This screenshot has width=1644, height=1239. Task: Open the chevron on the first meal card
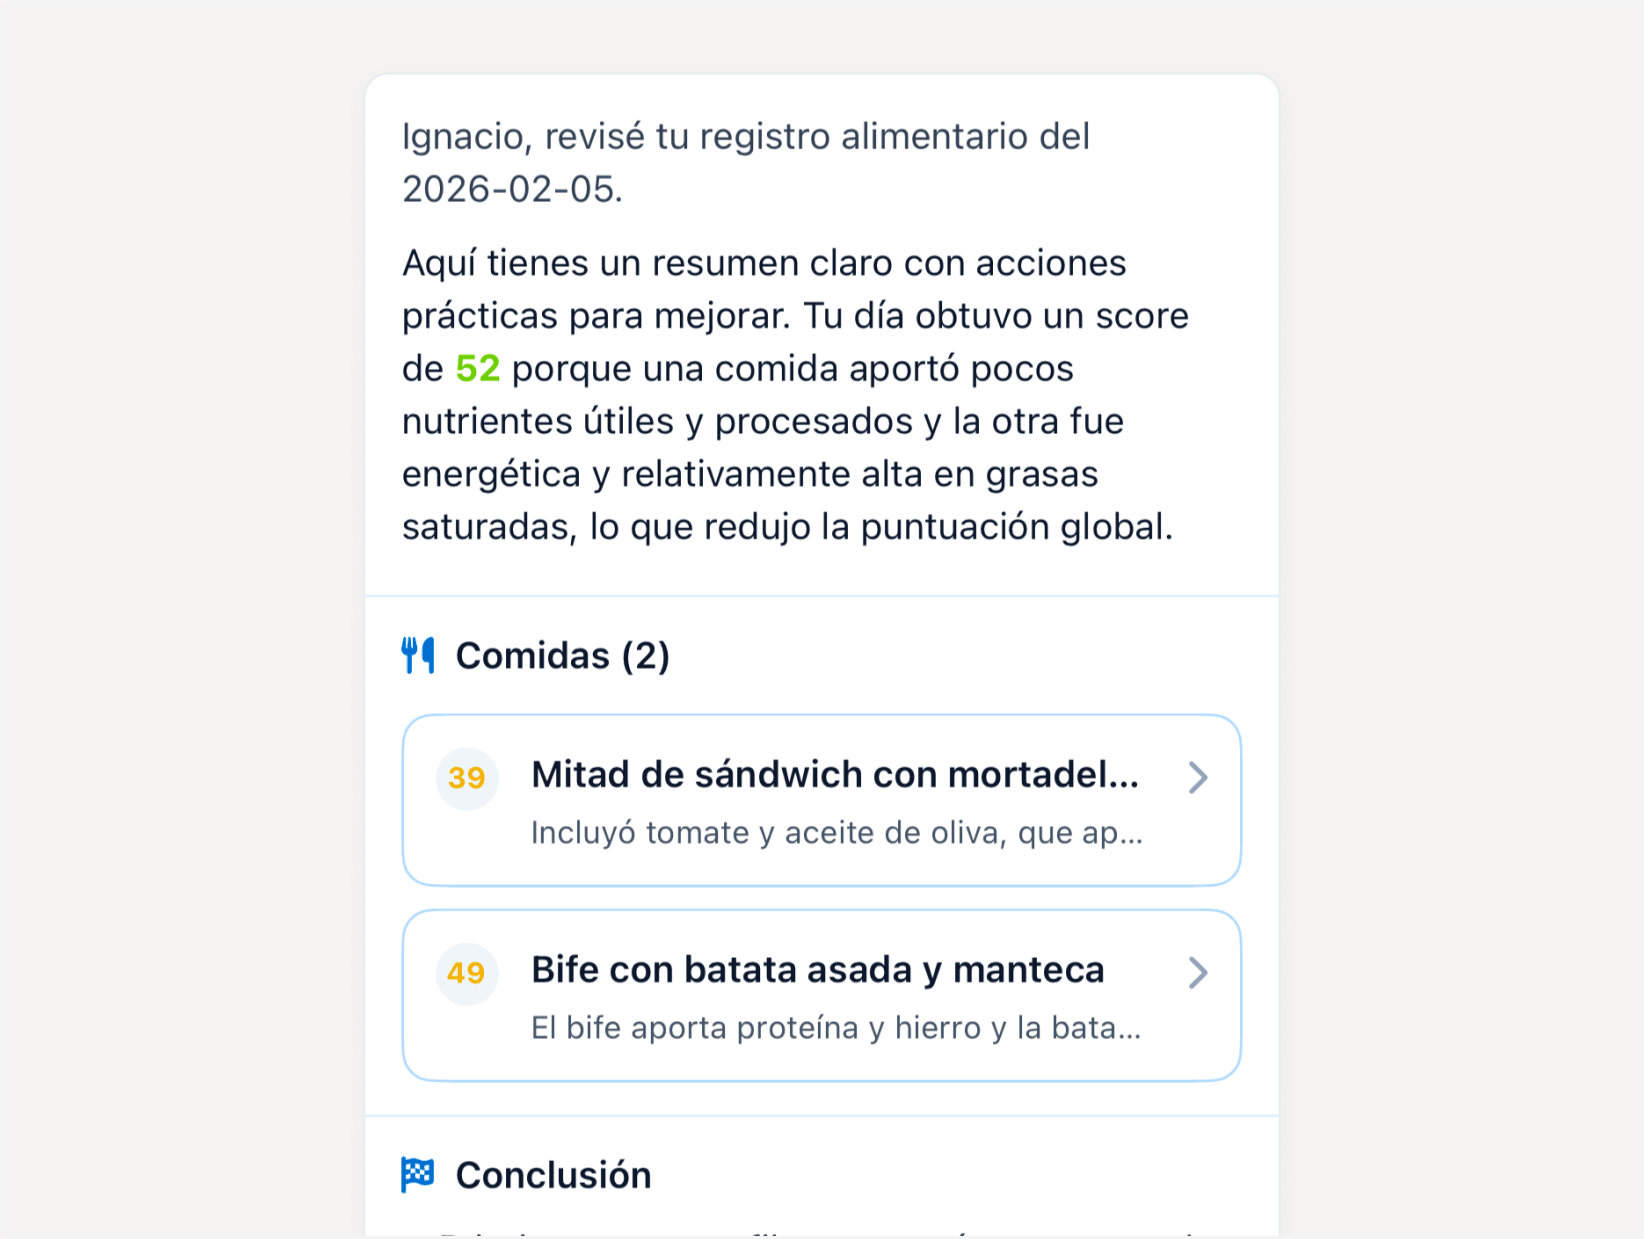pyautogui.click(x=1198, y=778)
